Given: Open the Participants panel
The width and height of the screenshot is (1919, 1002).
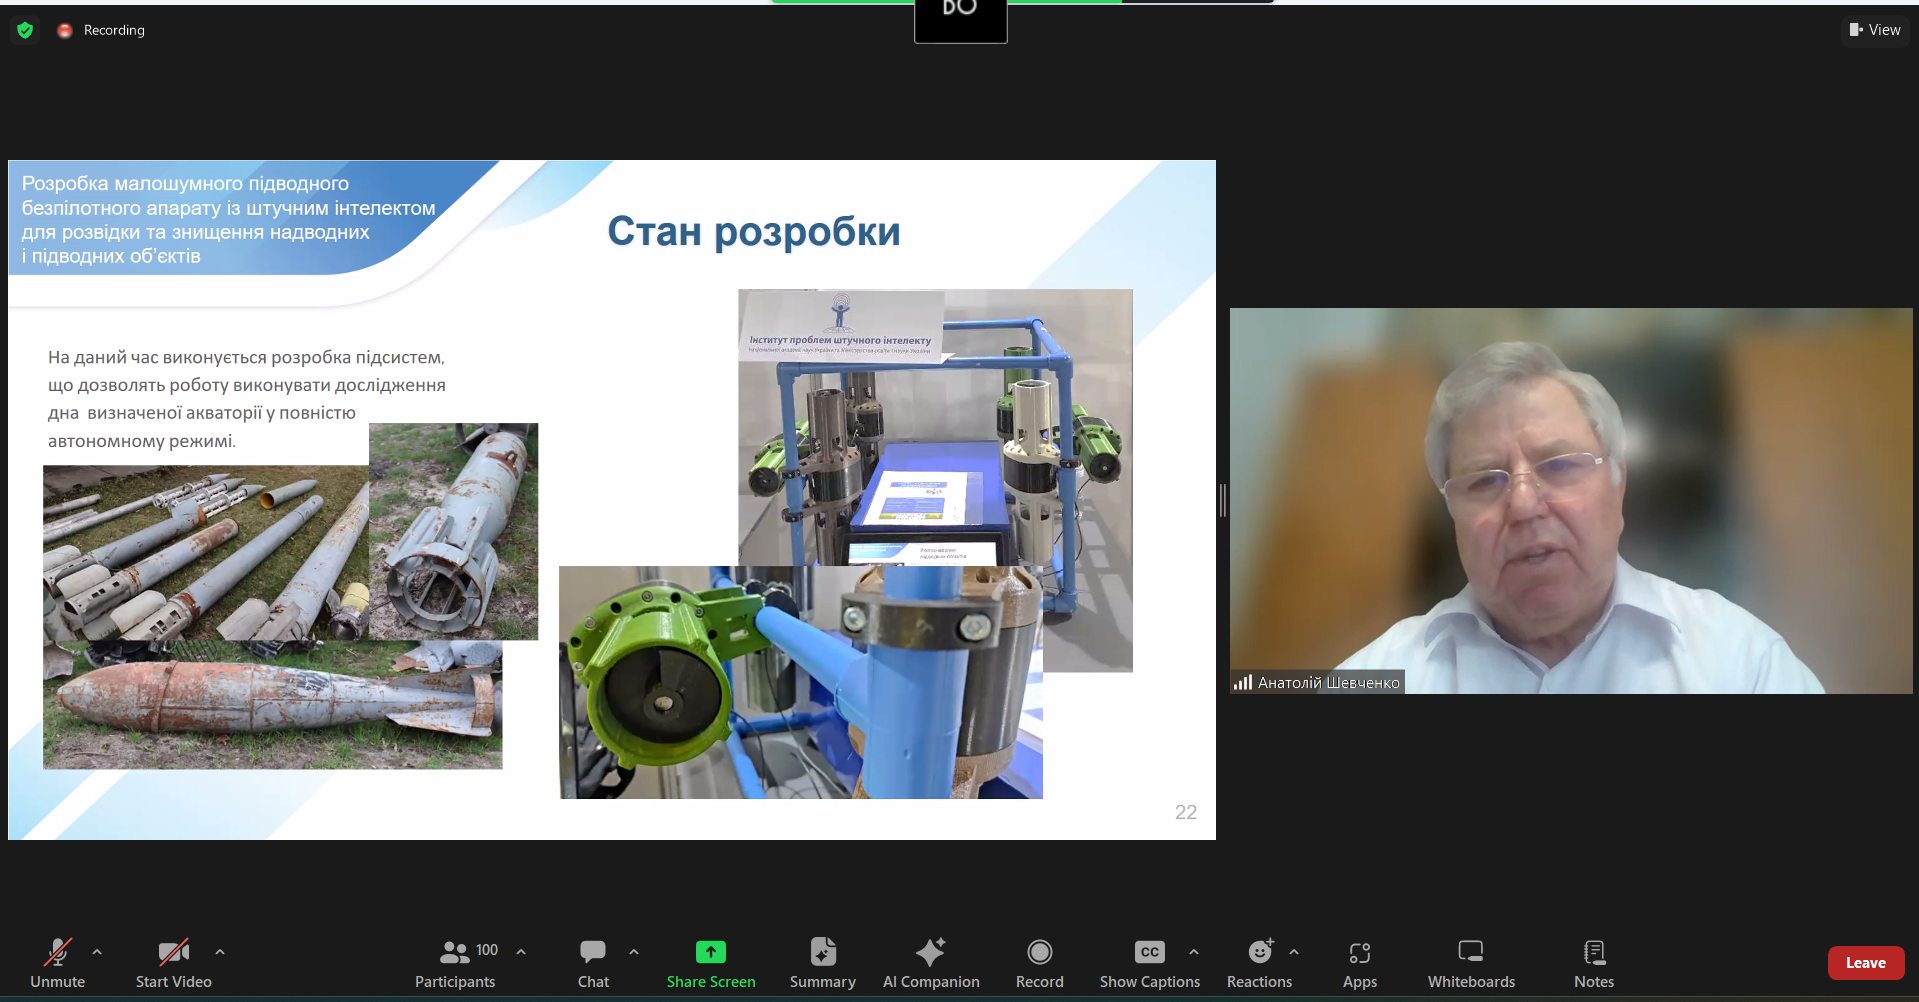Looking at the screenshot, I should 455,963.
